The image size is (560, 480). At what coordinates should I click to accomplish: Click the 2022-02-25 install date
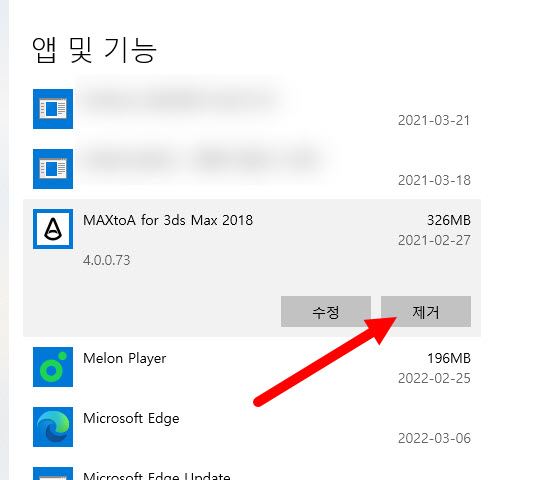coord(434,378)
